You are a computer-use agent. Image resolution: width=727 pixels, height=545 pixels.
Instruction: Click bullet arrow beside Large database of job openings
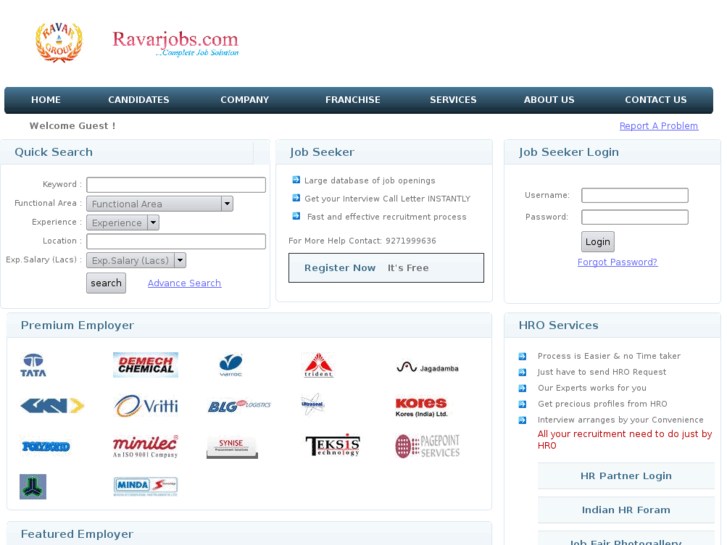296,180
